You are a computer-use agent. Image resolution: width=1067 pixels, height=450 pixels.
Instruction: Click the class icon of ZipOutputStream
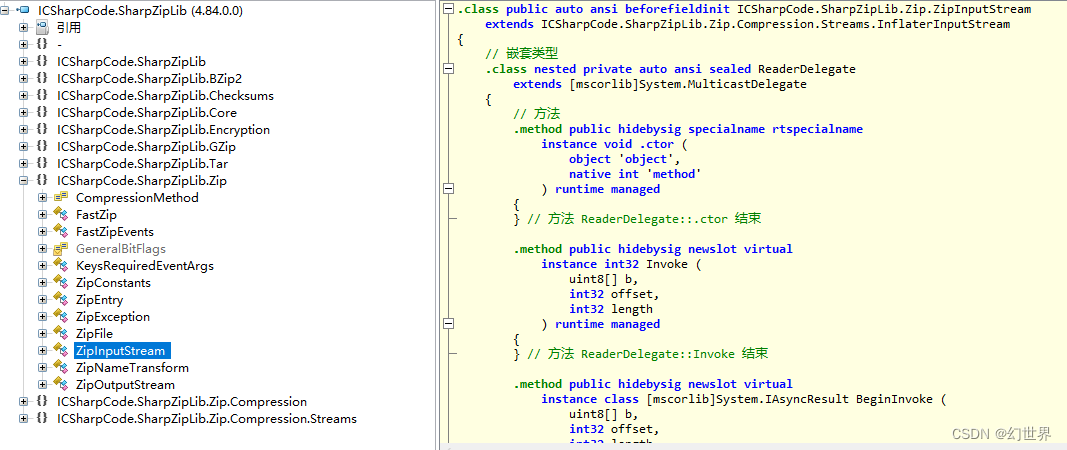tap(61, 385)
